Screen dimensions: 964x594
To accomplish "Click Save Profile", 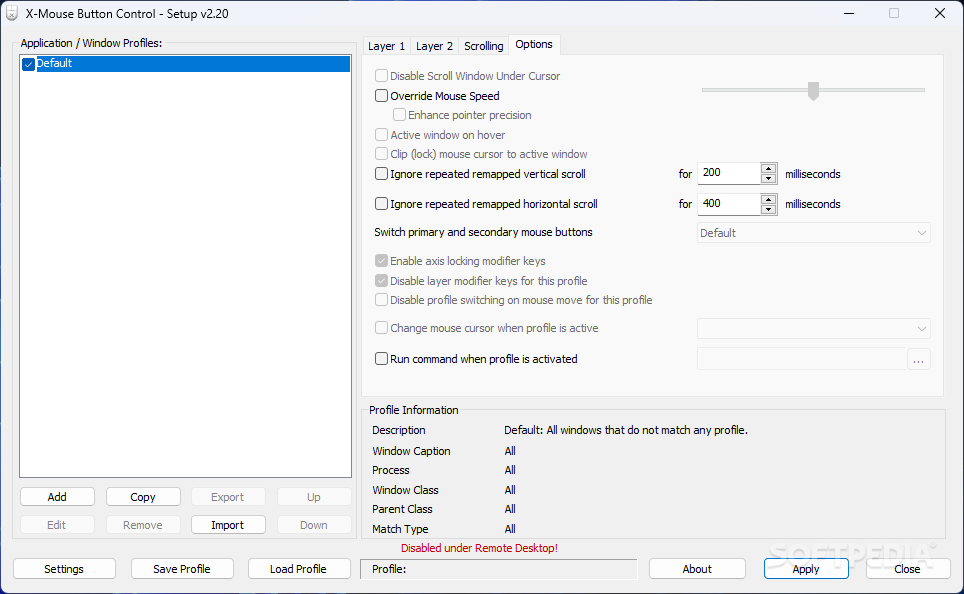I will coord(182,569).
